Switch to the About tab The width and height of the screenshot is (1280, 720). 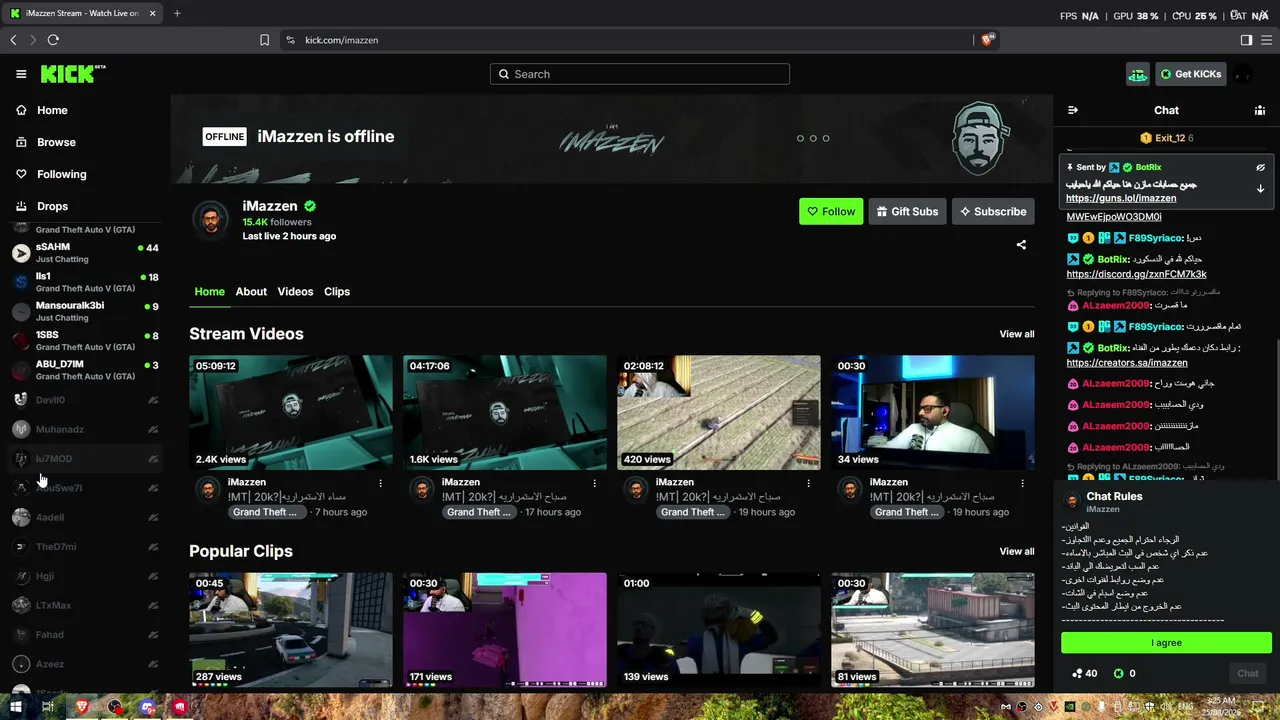(251, 292)
